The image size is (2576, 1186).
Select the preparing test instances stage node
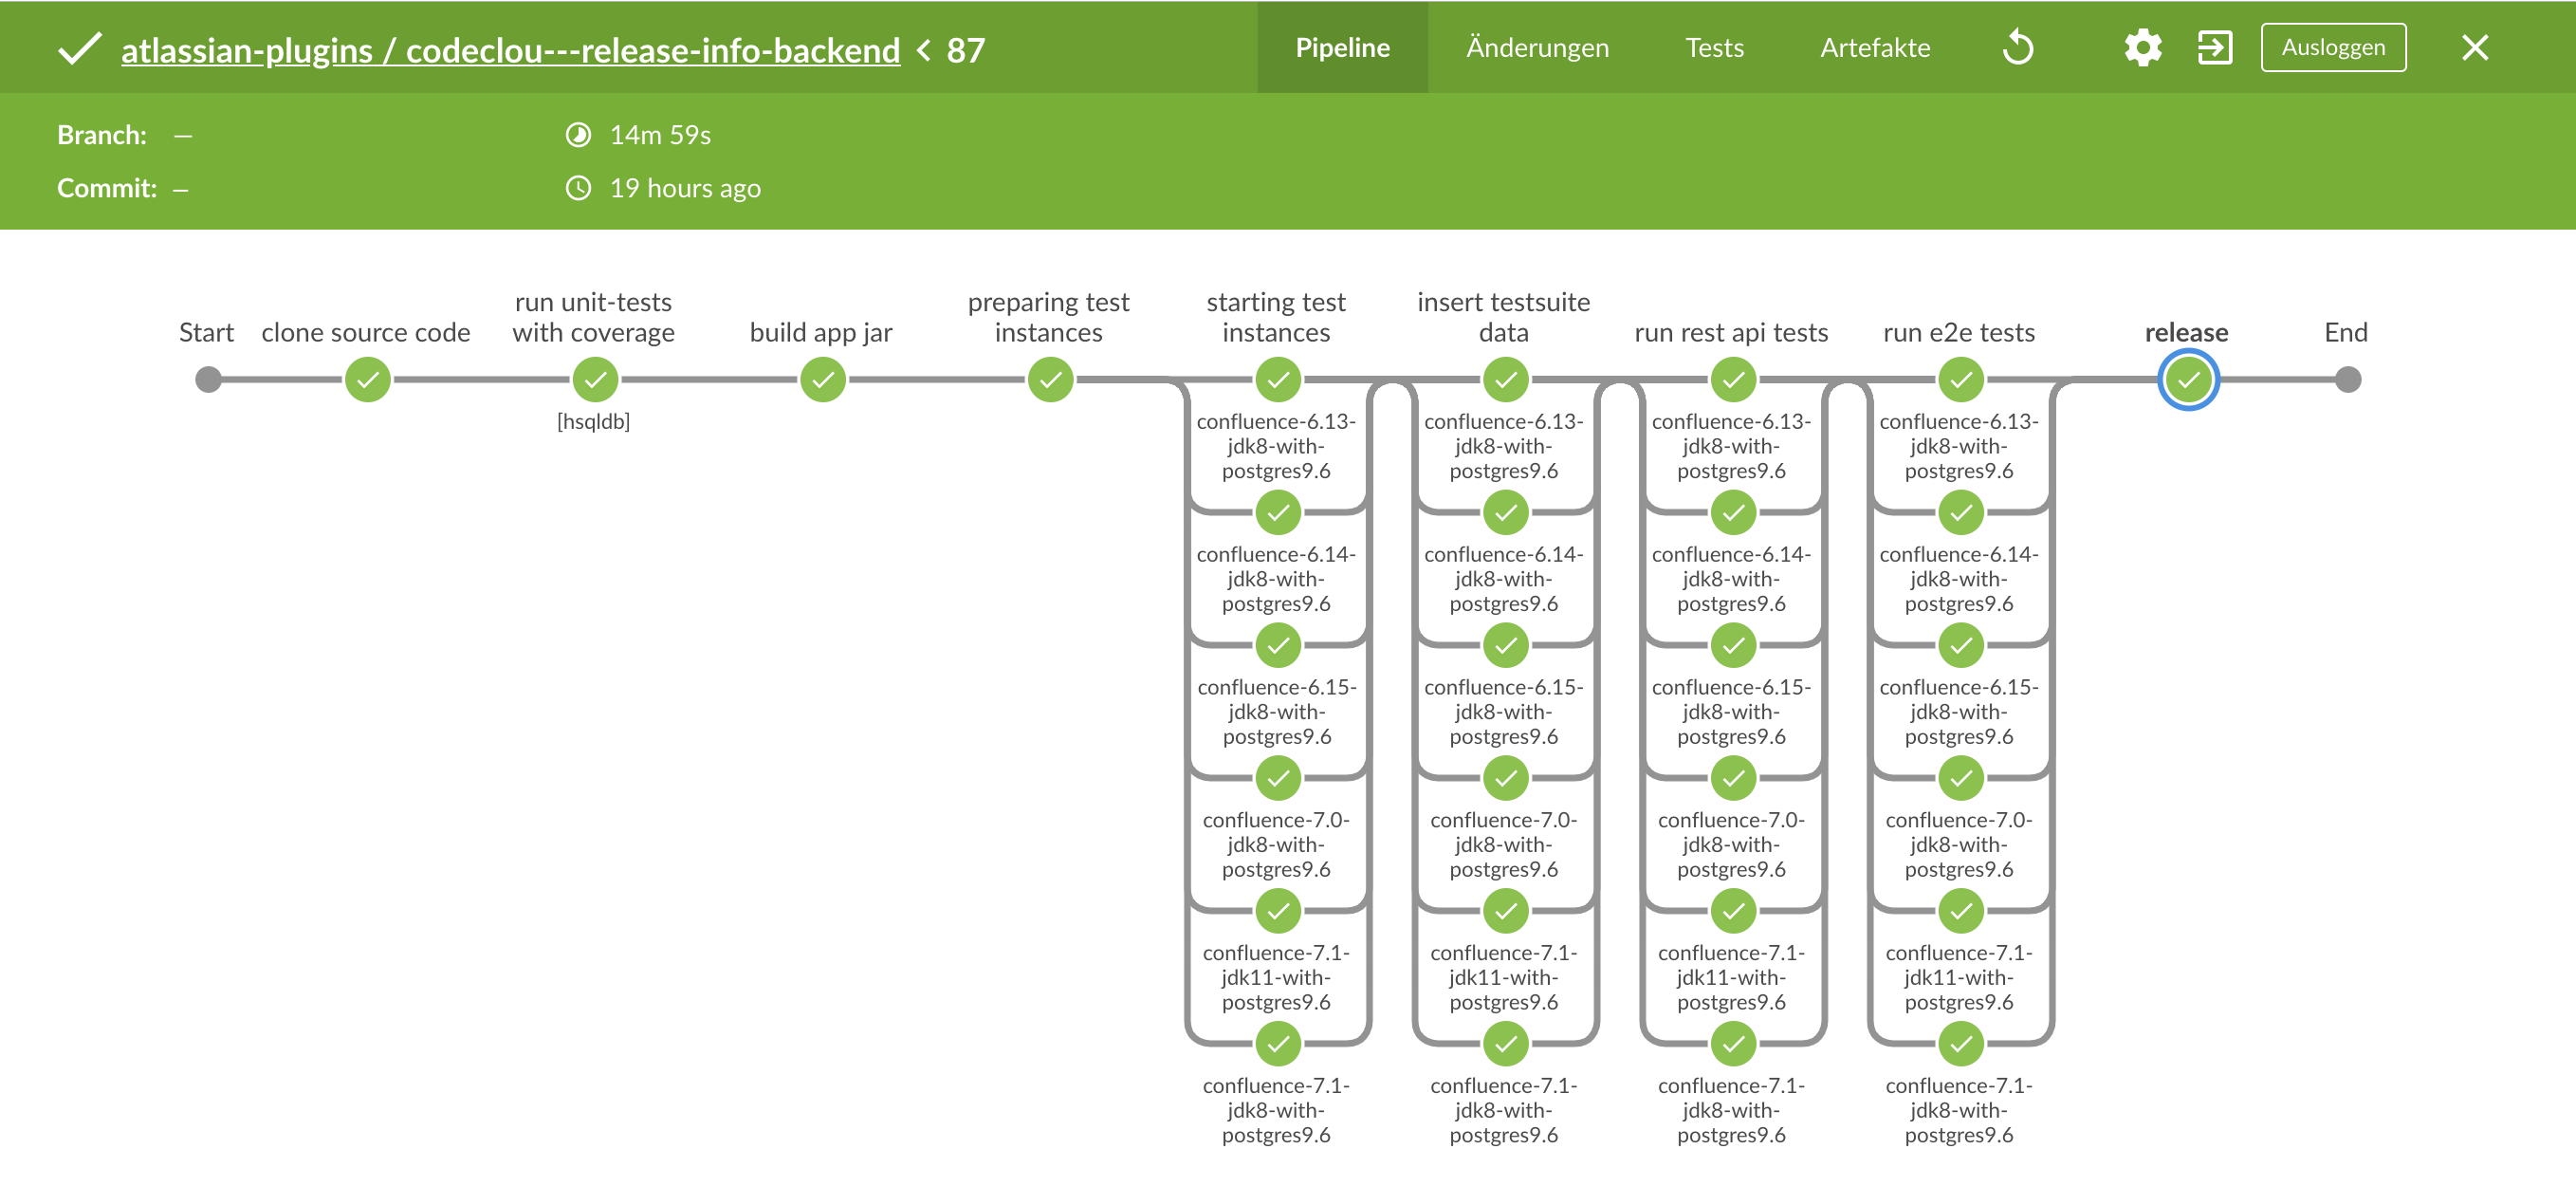tap(1050, 380)
